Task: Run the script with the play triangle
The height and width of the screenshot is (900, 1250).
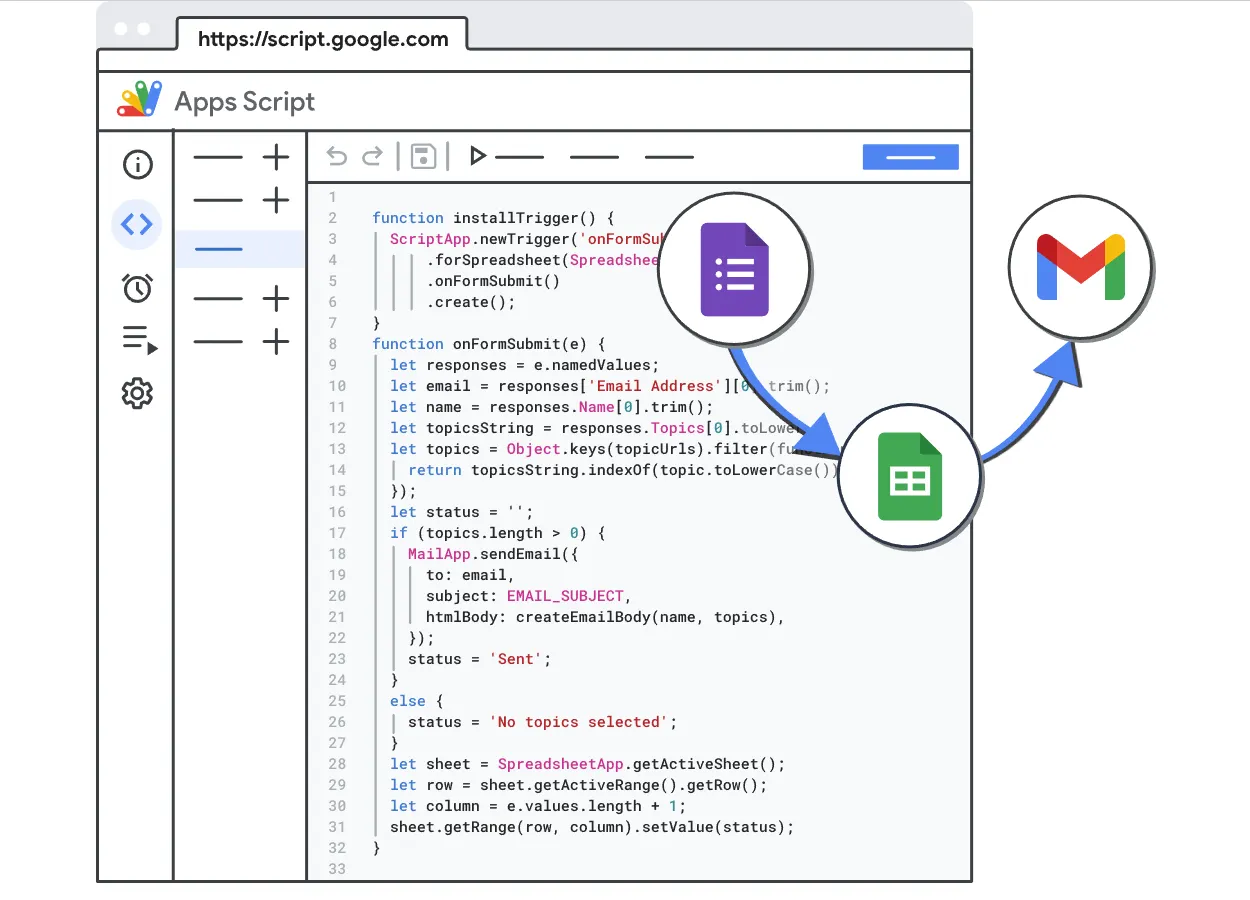Action: pos(478,156)
